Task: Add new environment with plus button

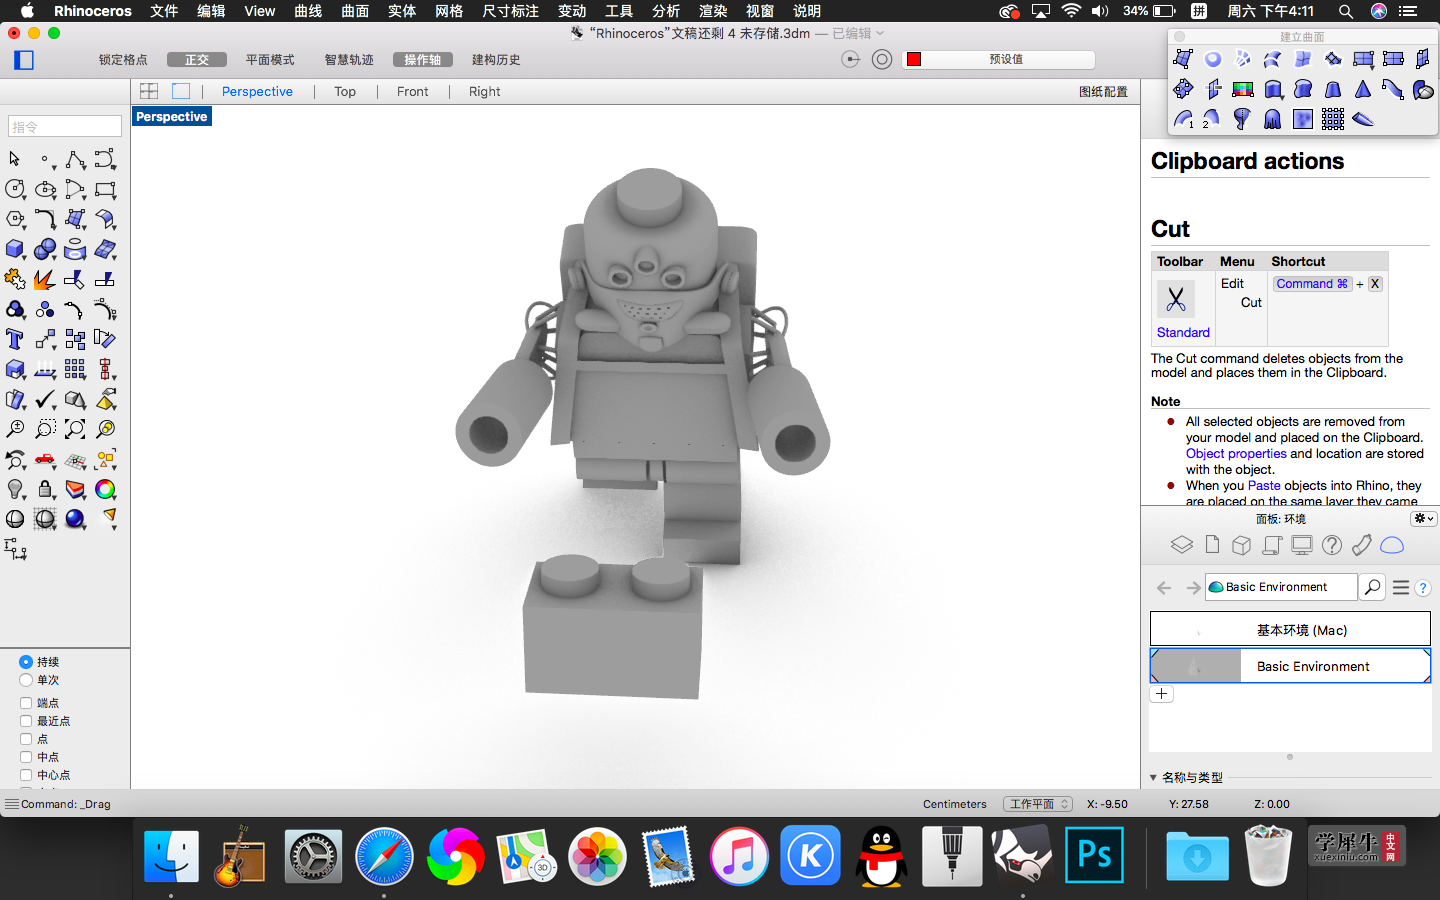Action: [1161, 694]
